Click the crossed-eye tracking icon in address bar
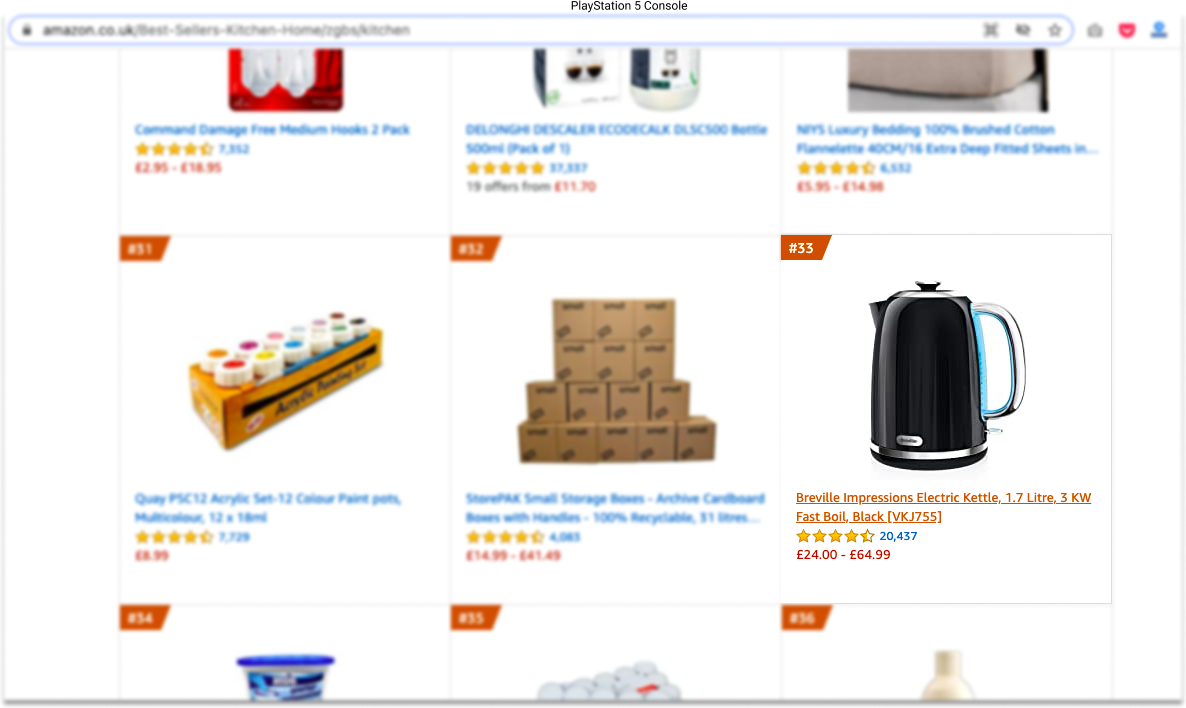The width and height of the screenshot is (1186, 708). 1023,30
